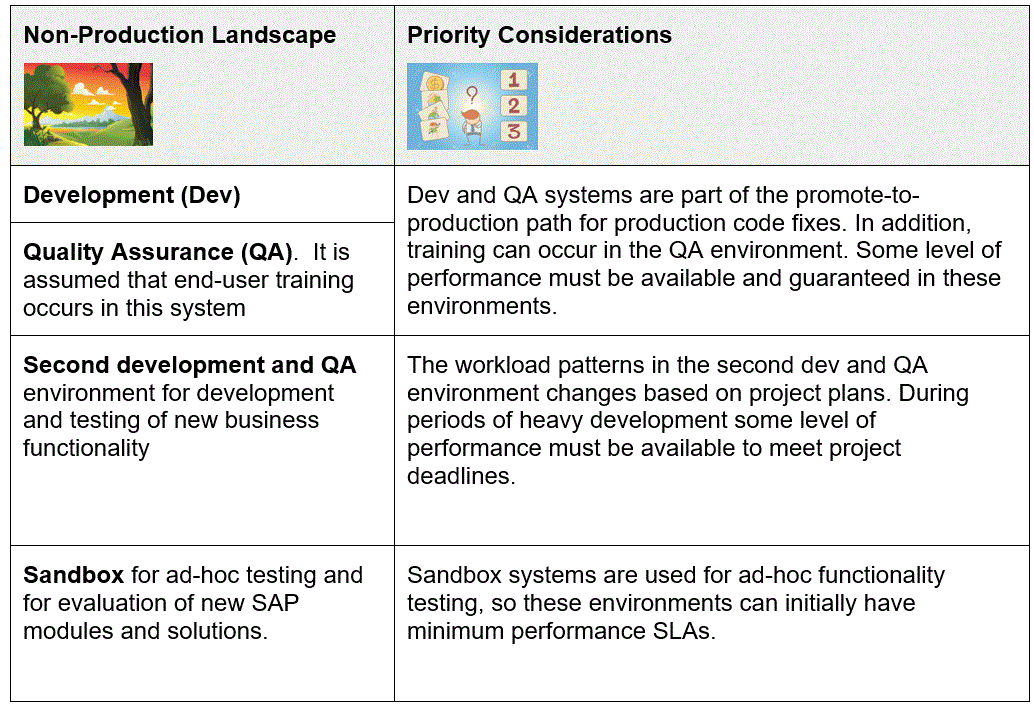Click the bold "Second development and QA" text
This screenshot has height=707, width=1034.
(190, 365)
